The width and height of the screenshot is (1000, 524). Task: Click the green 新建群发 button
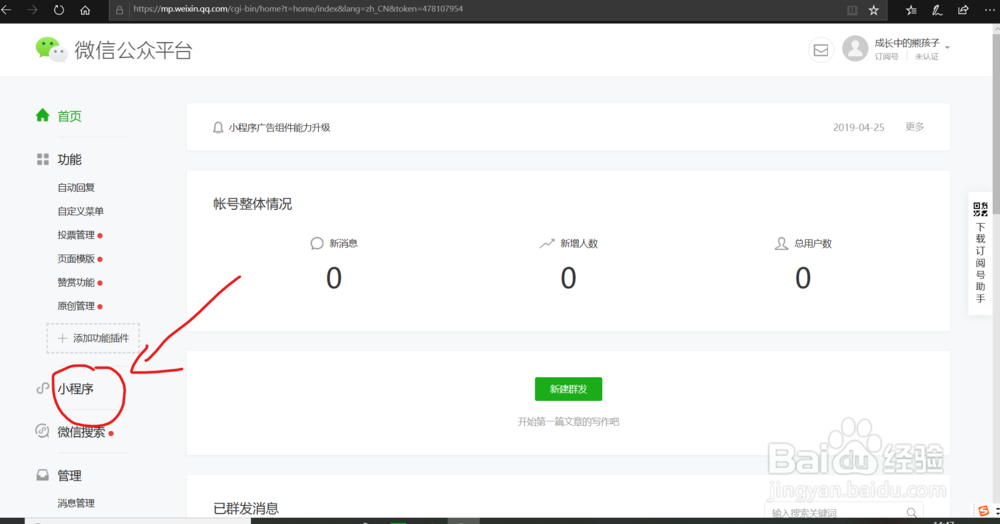point(568,389)
